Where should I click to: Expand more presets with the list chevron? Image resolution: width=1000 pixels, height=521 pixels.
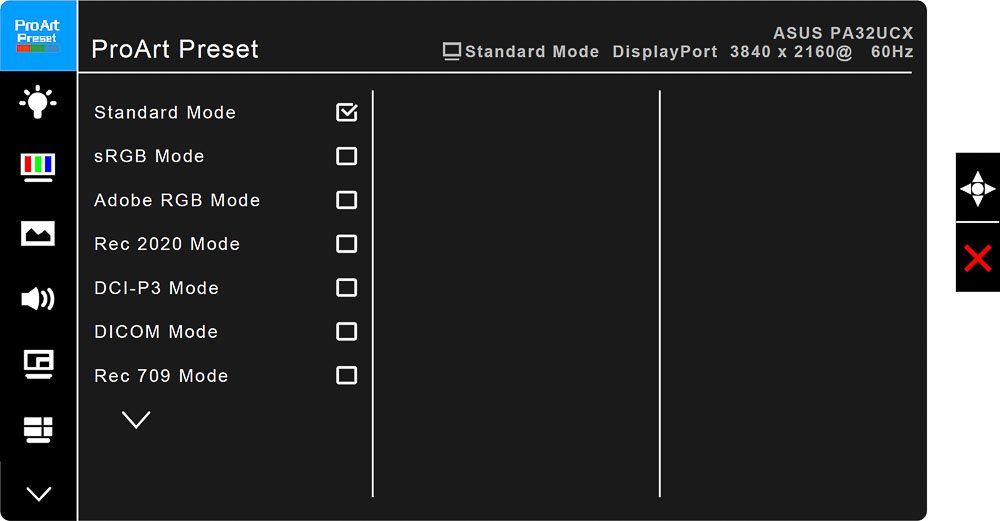tap(136, 420)
